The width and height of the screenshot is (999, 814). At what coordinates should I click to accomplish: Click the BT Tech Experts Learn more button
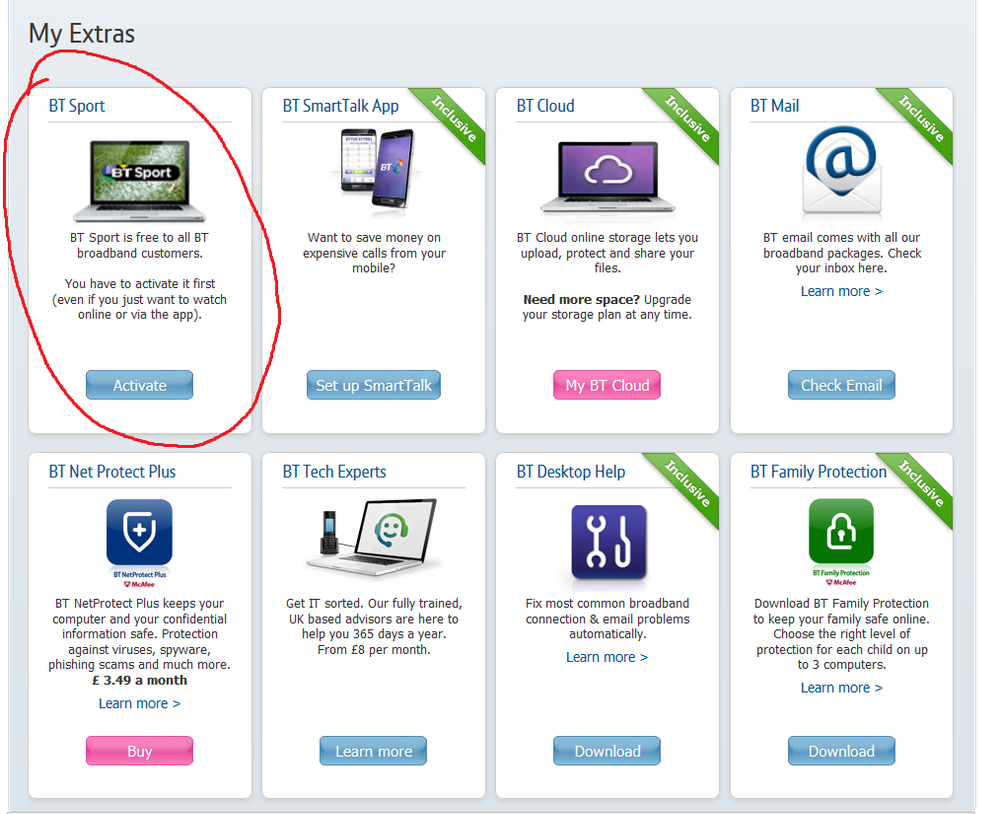[373, 751]
